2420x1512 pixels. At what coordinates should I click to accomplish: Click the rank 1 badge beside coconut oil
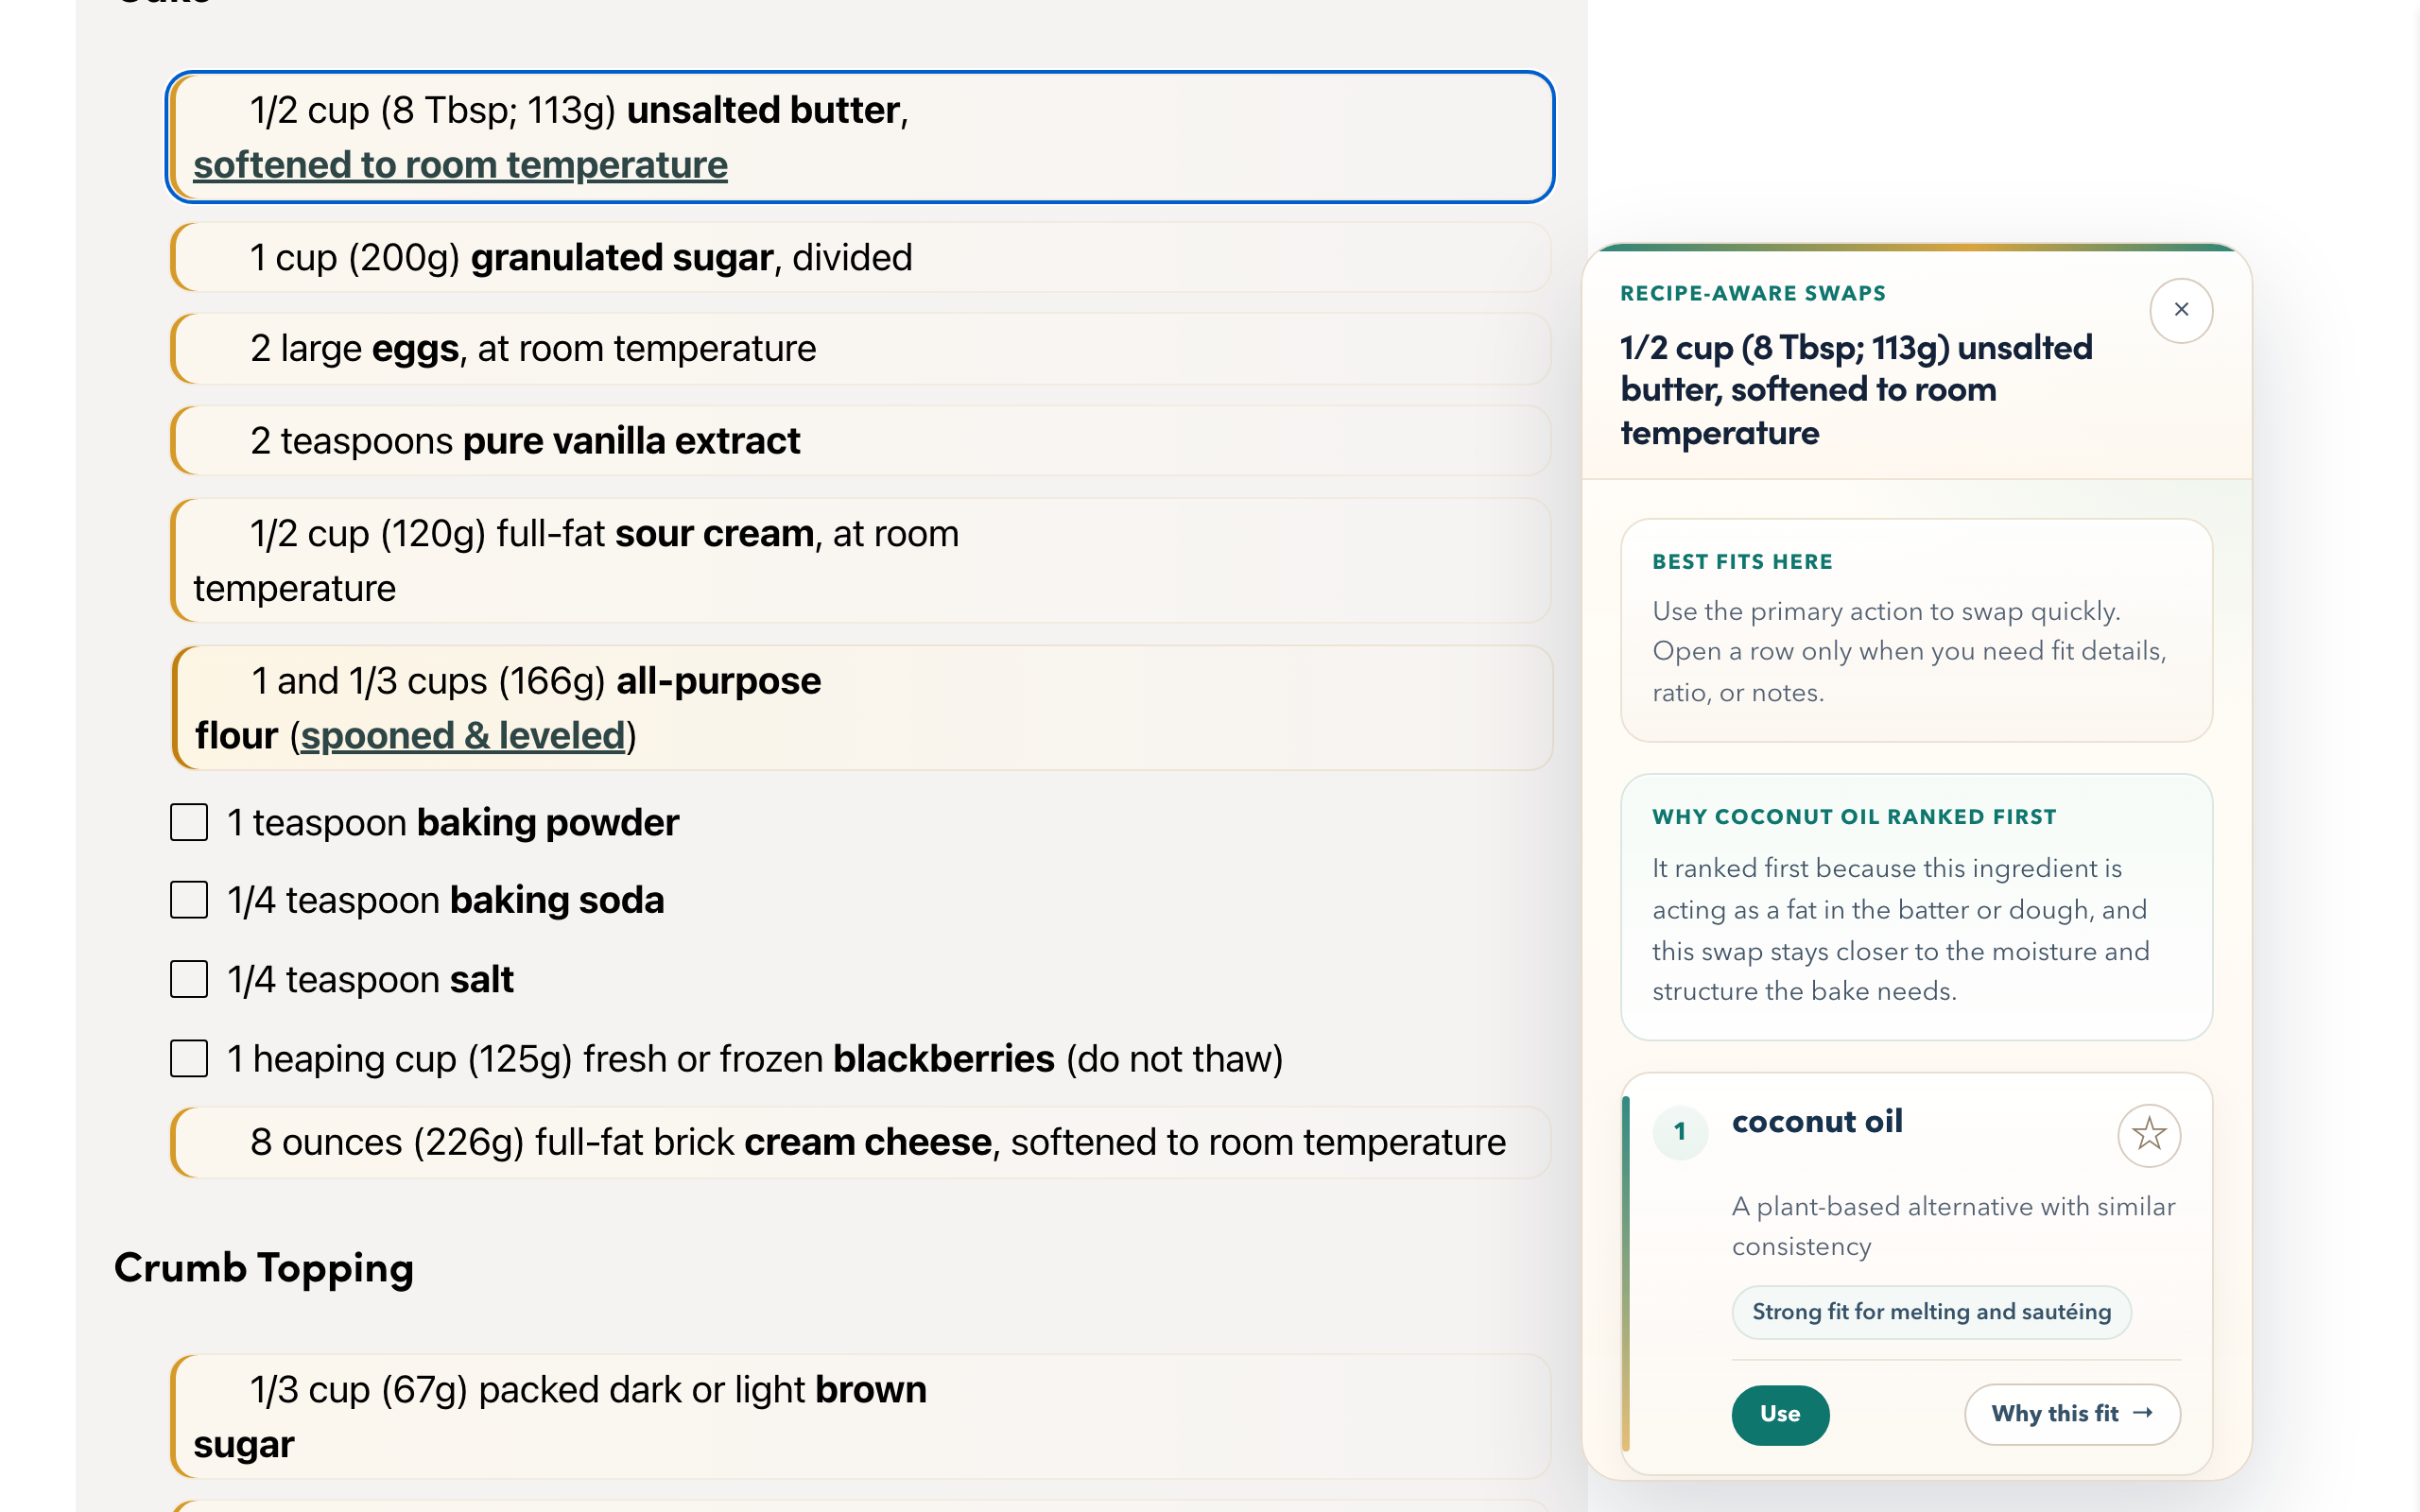point(1681,1133)
